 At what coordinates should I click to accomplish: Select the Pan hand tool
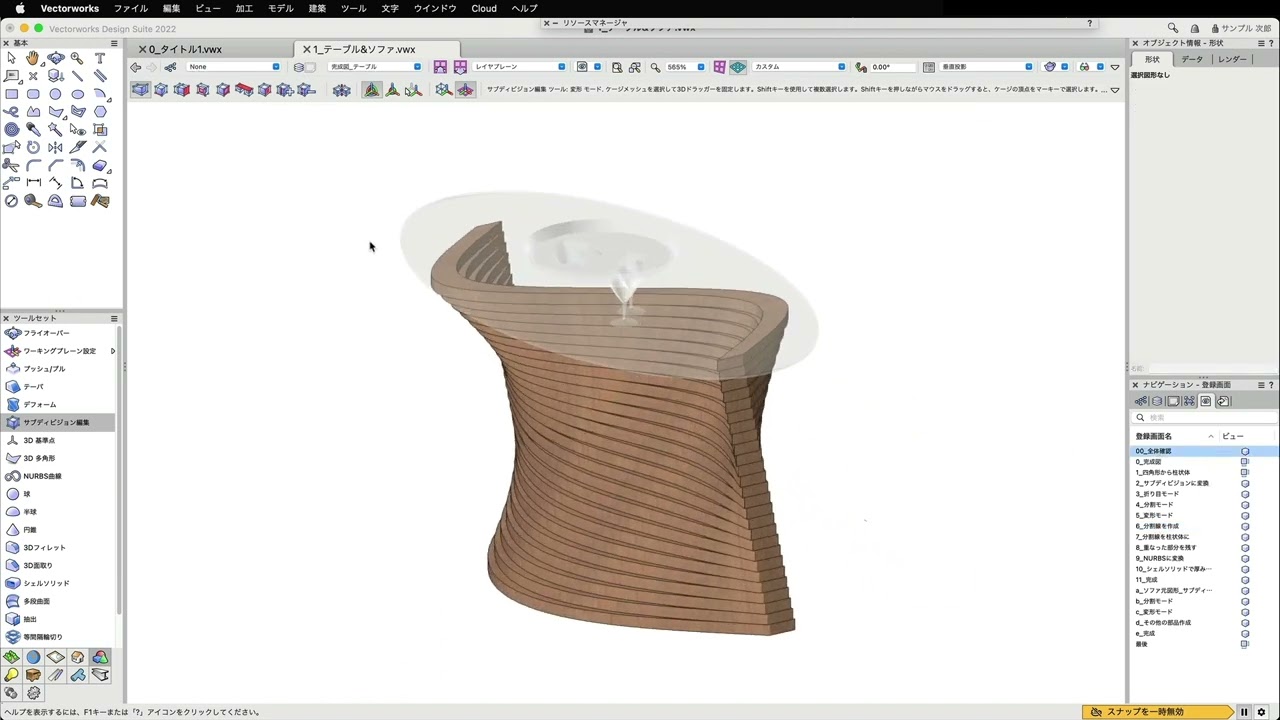(33, 58)
